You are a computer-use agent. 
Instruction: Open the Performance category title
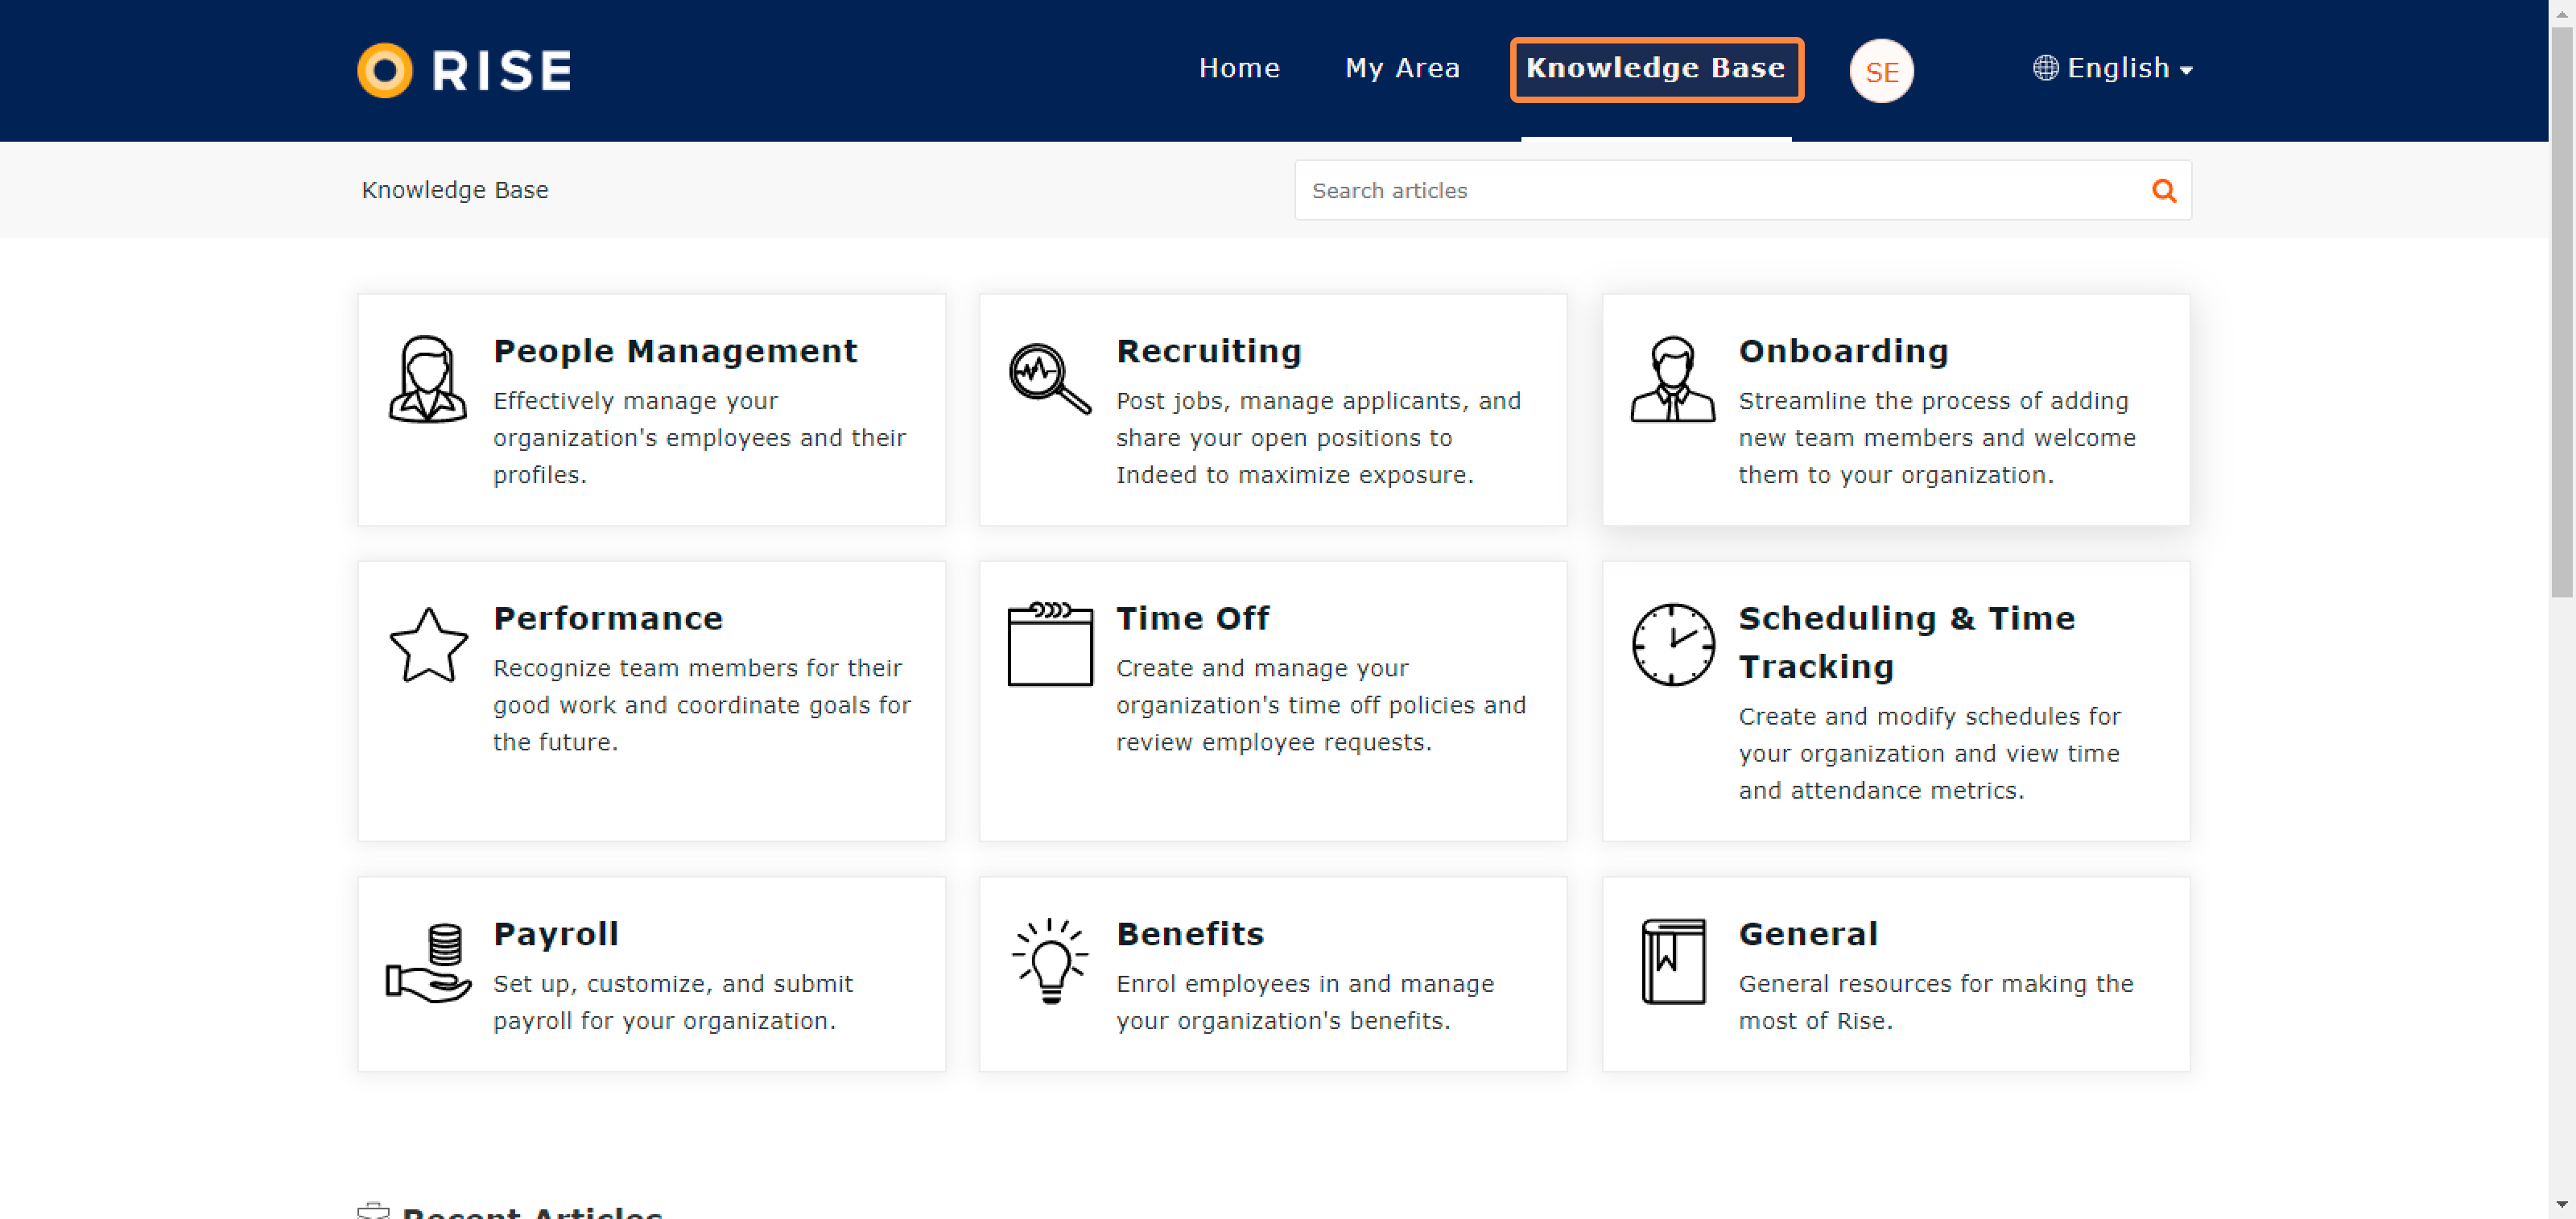tap(608, 618)
